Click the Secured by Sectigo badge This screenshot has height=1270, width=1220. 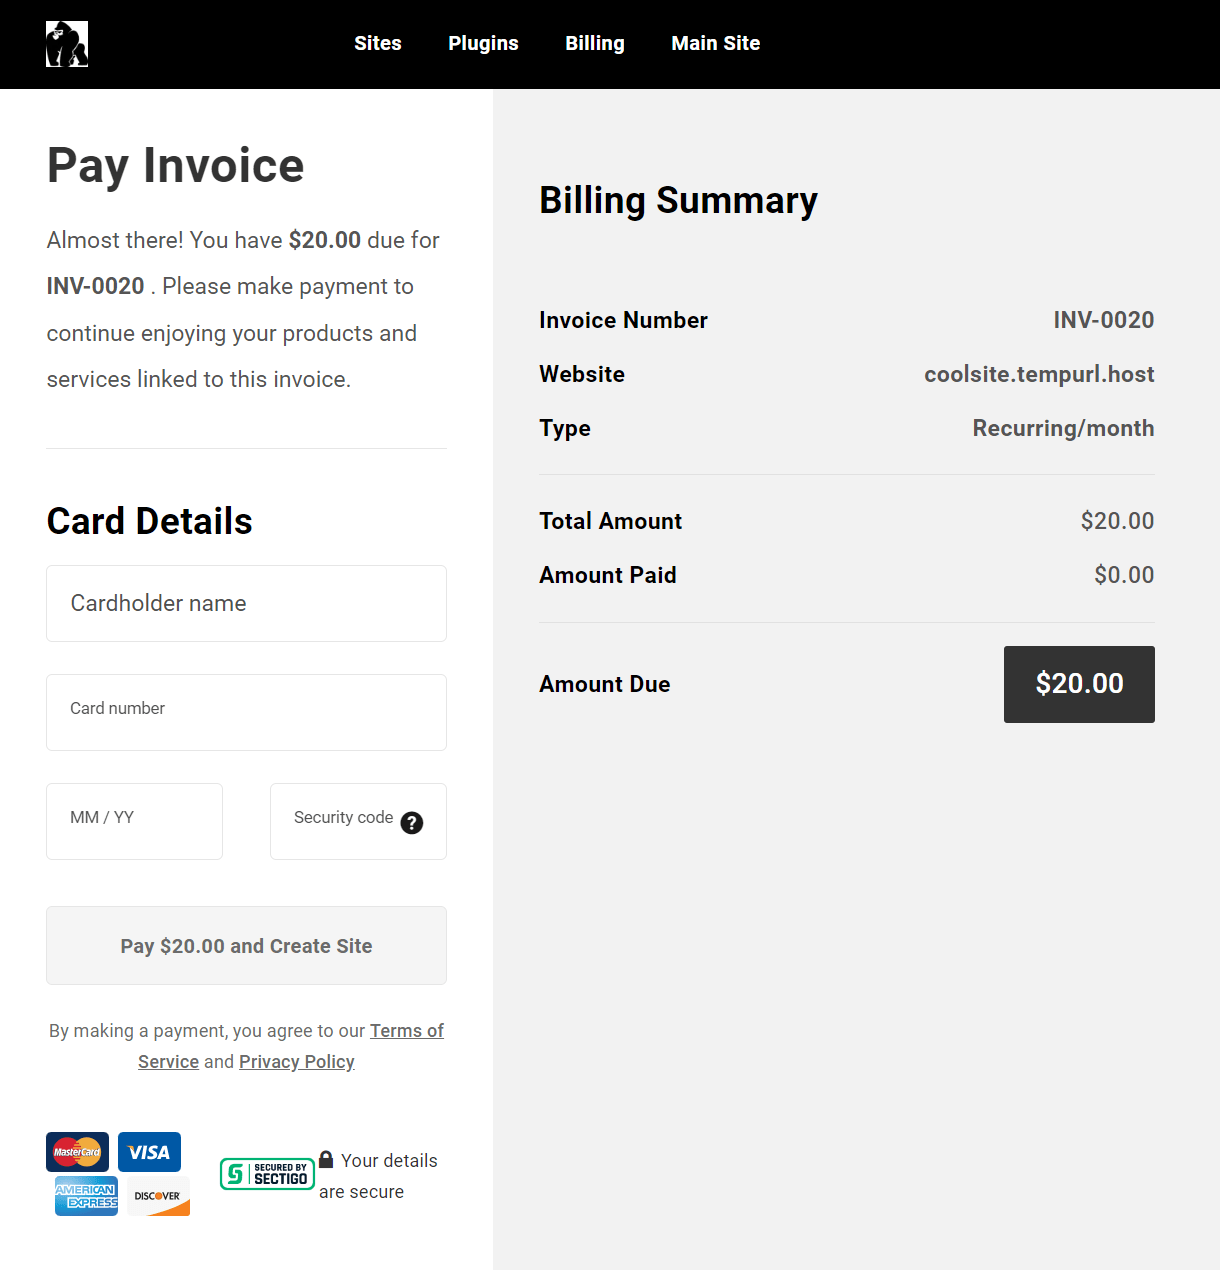click(267, 1174)
